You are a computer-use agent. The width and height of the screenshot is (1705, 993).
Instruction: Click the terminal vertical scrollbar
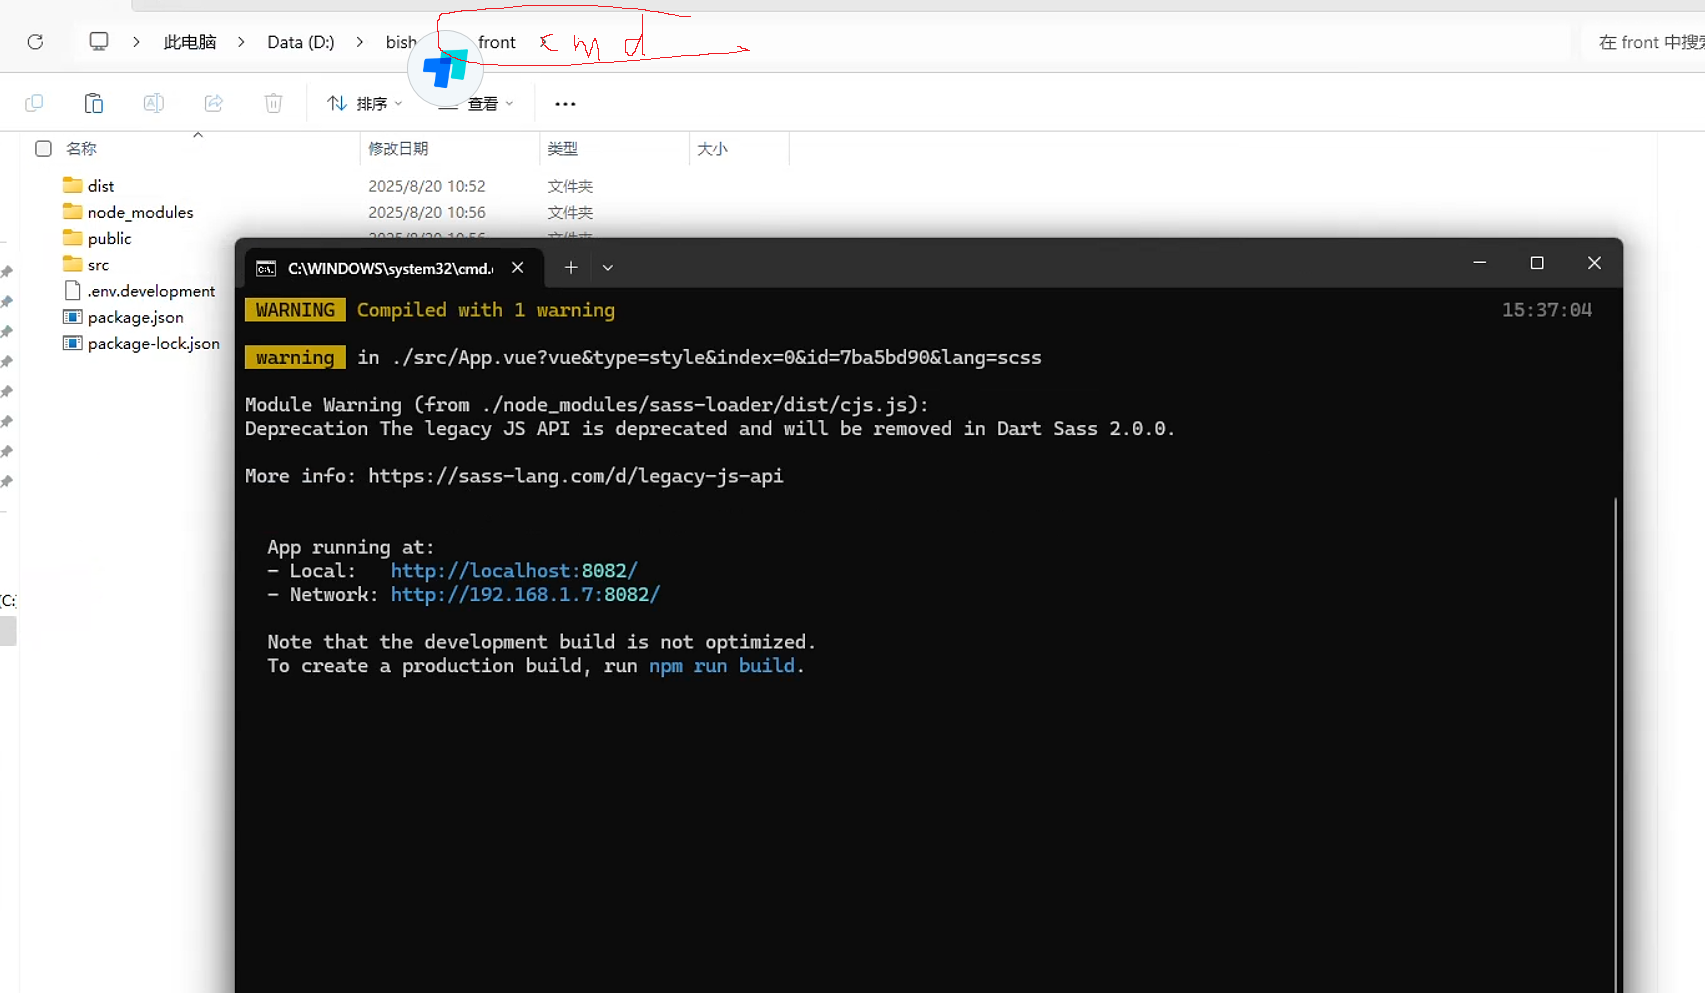pos(1615,745)
